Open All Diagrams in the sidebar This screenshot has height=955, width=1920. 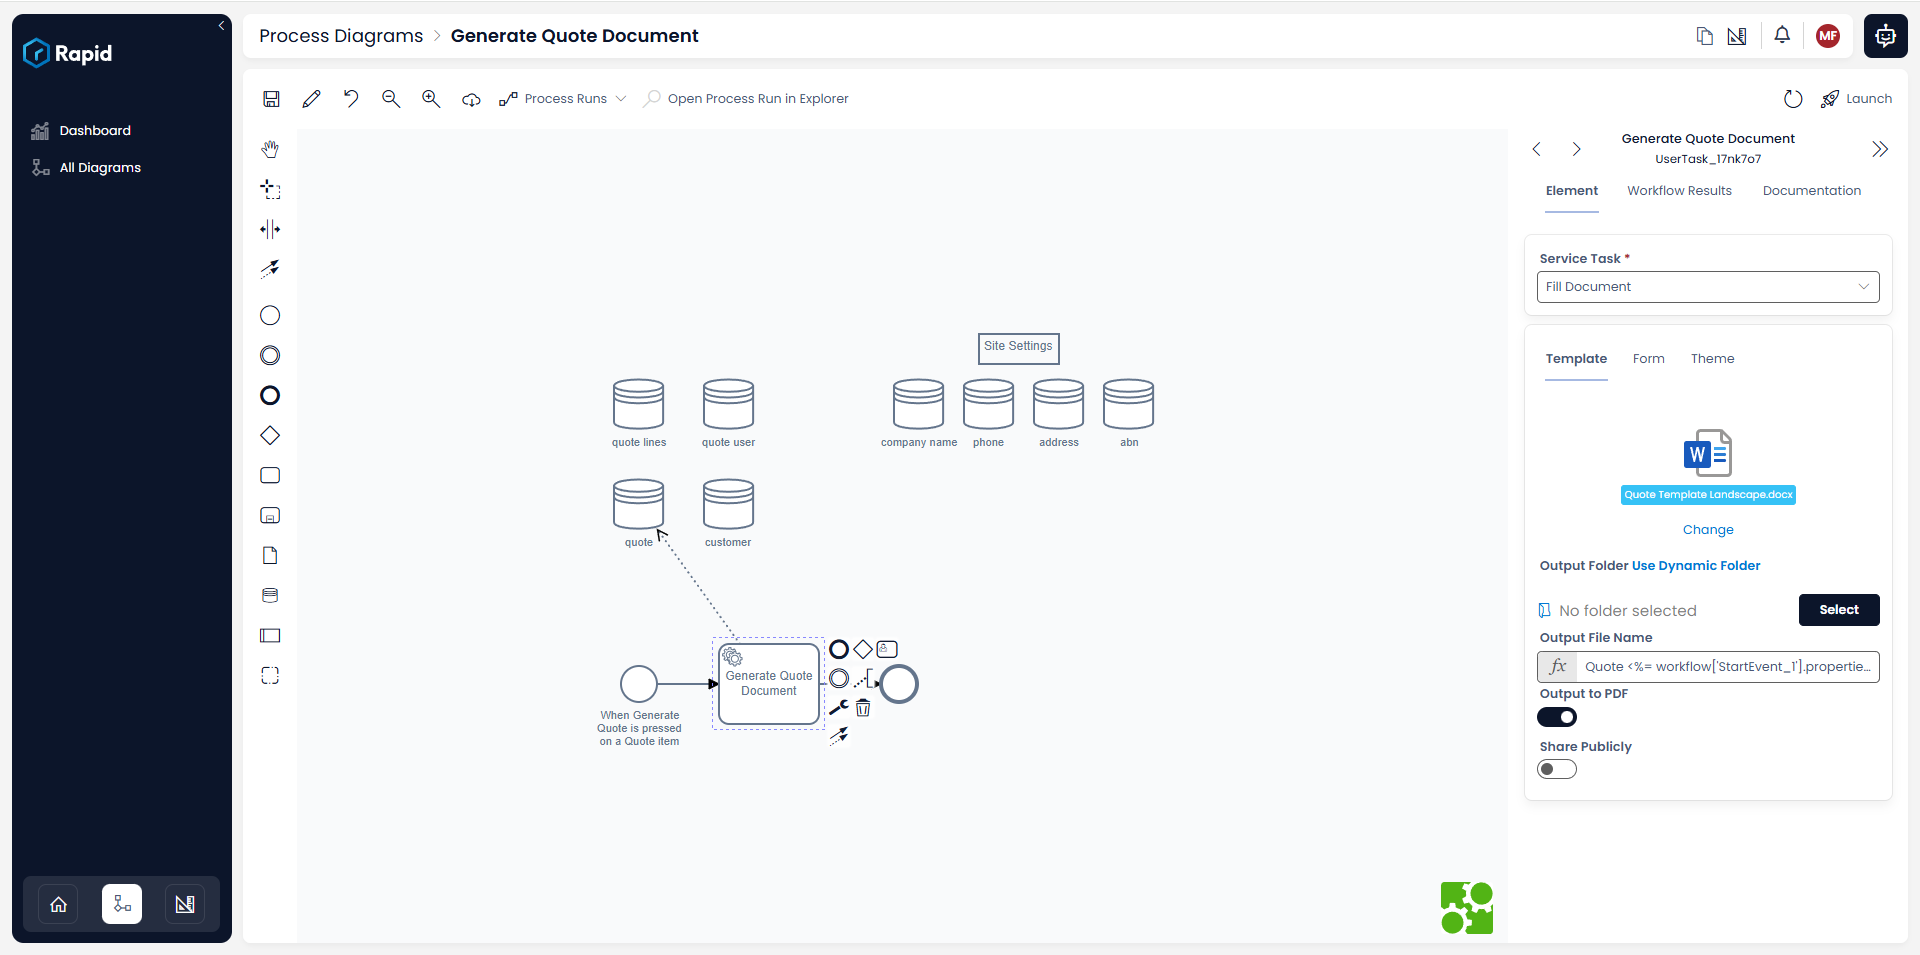(x=100, y=168)
